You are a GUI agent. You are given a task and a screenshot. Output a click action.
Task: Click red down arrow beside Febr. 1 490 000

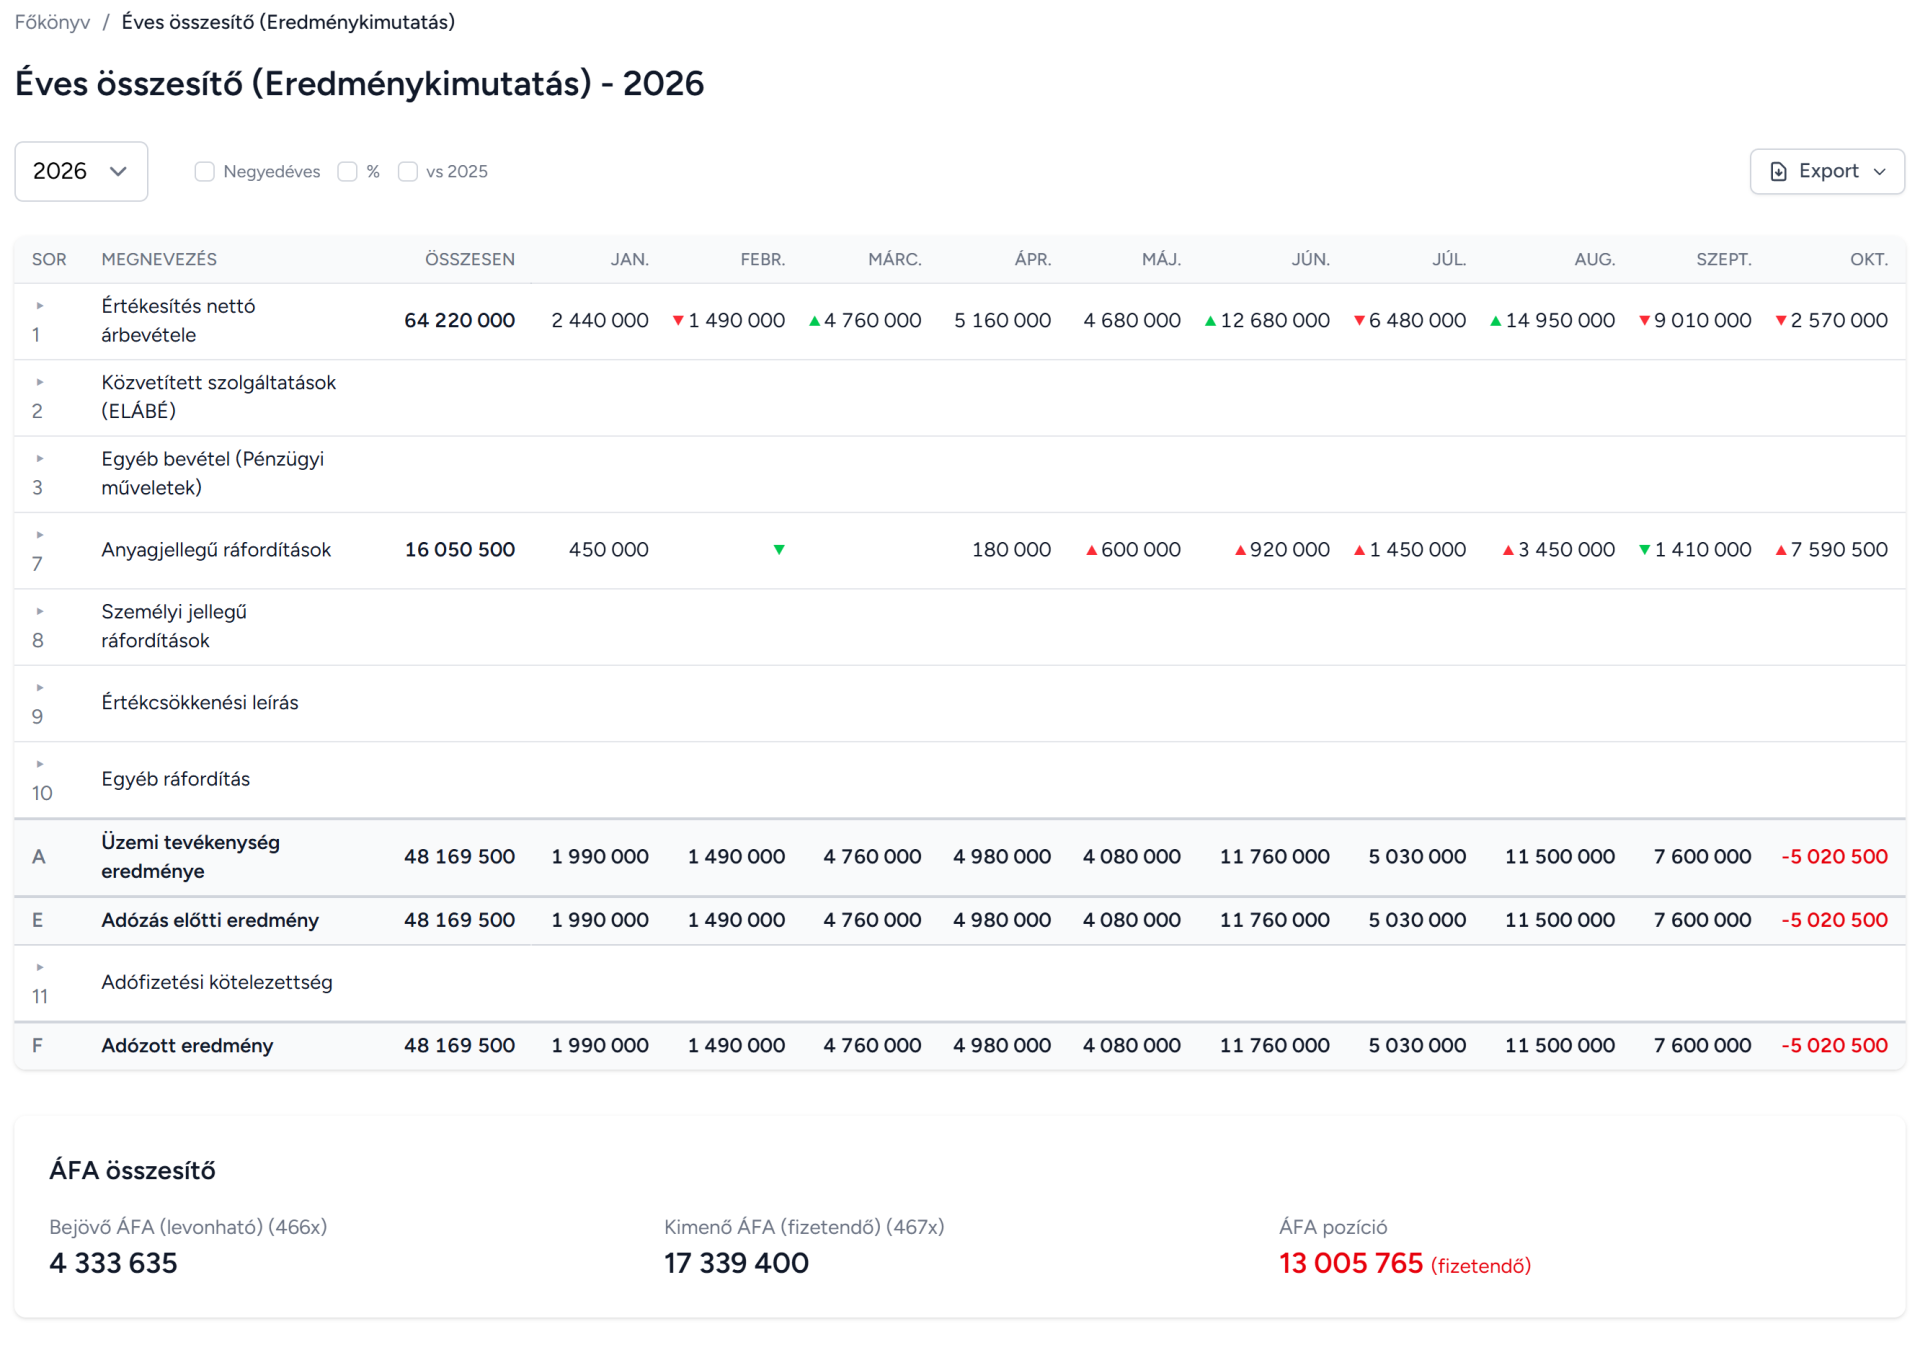click(x=678, y=321)
